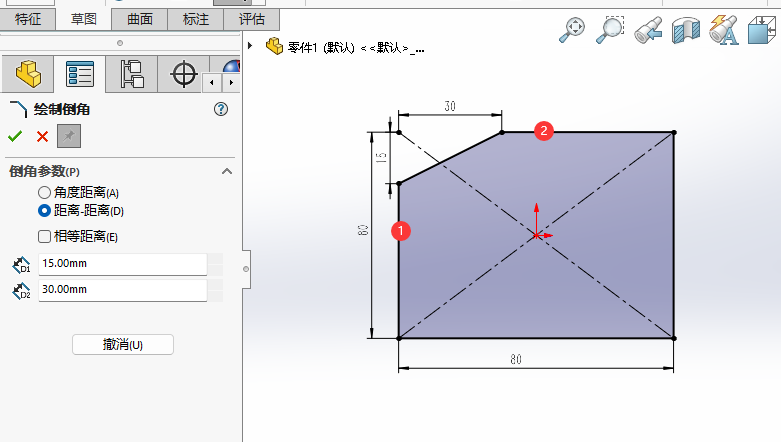
Task: Click the Zoom to Area icon
Action: (x=610, y=29)
